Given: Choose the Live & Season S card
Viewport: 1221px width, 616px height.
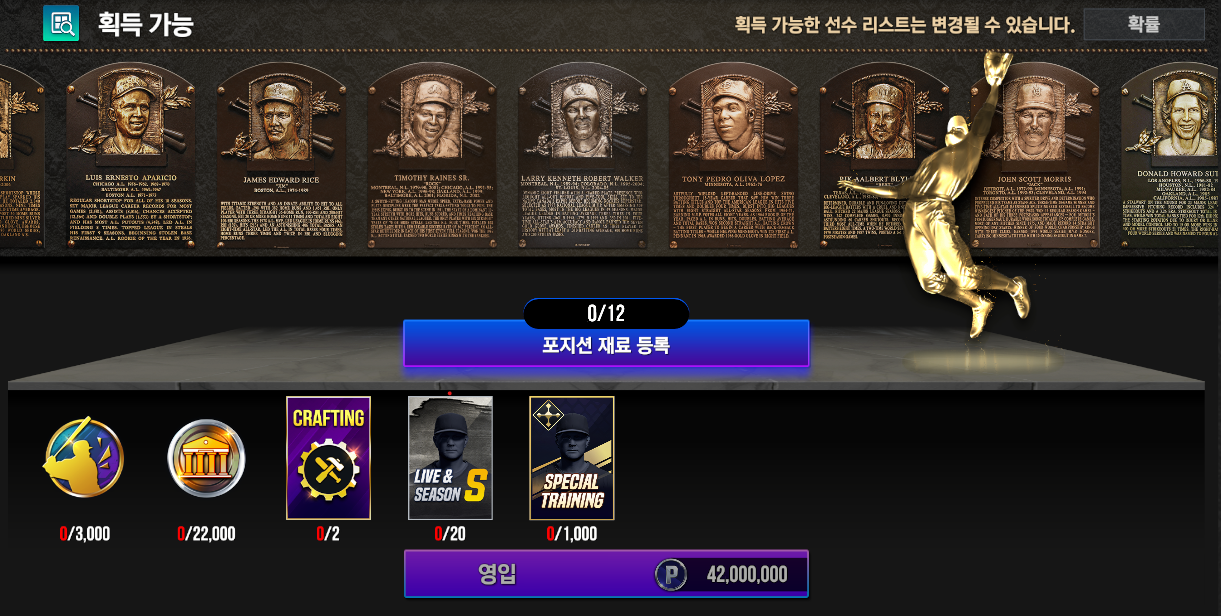Looking at the screenshot, I should click(450, 458).
